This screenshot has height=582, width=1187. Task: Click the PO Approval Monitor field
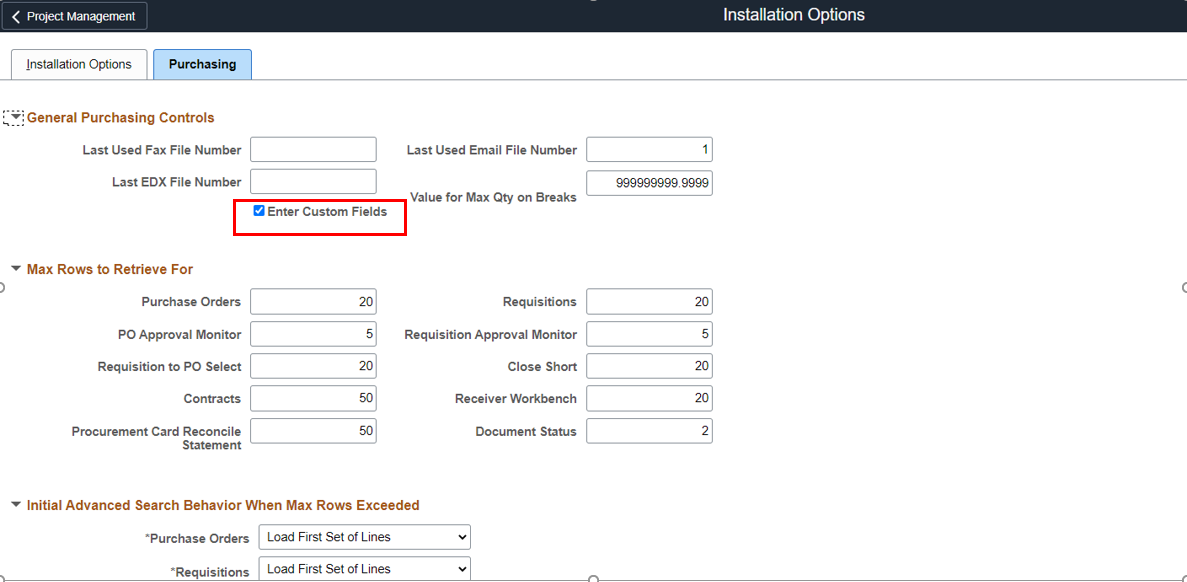coord(313,334)
